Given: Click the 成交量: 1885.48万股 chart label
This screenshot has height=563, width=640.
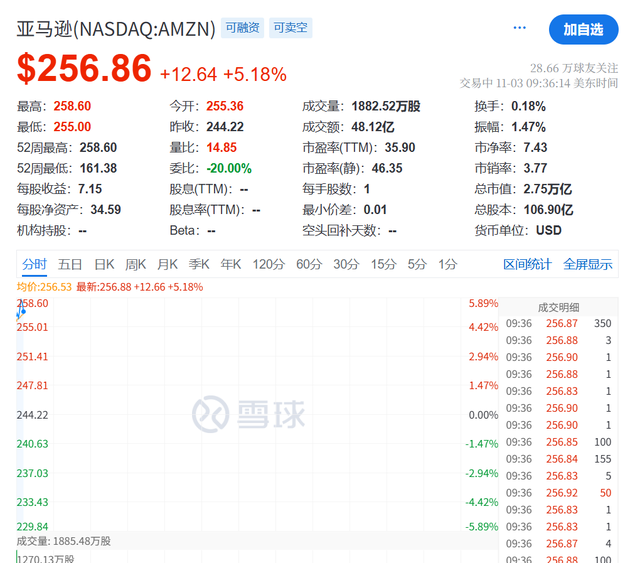Looking at the screenshot, I should tap(64, 541).
